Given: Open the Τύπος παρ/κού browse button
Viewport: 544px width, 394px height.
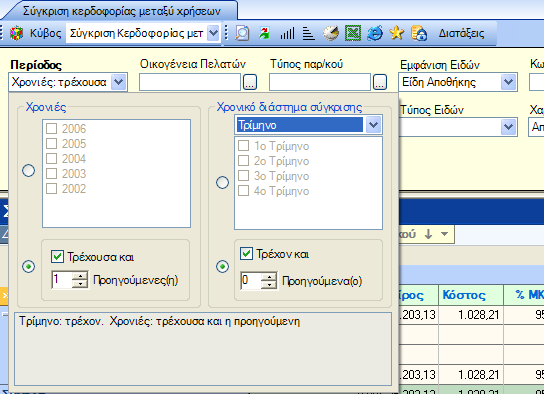Looking at the screenshot, I should tap(380, 82).
